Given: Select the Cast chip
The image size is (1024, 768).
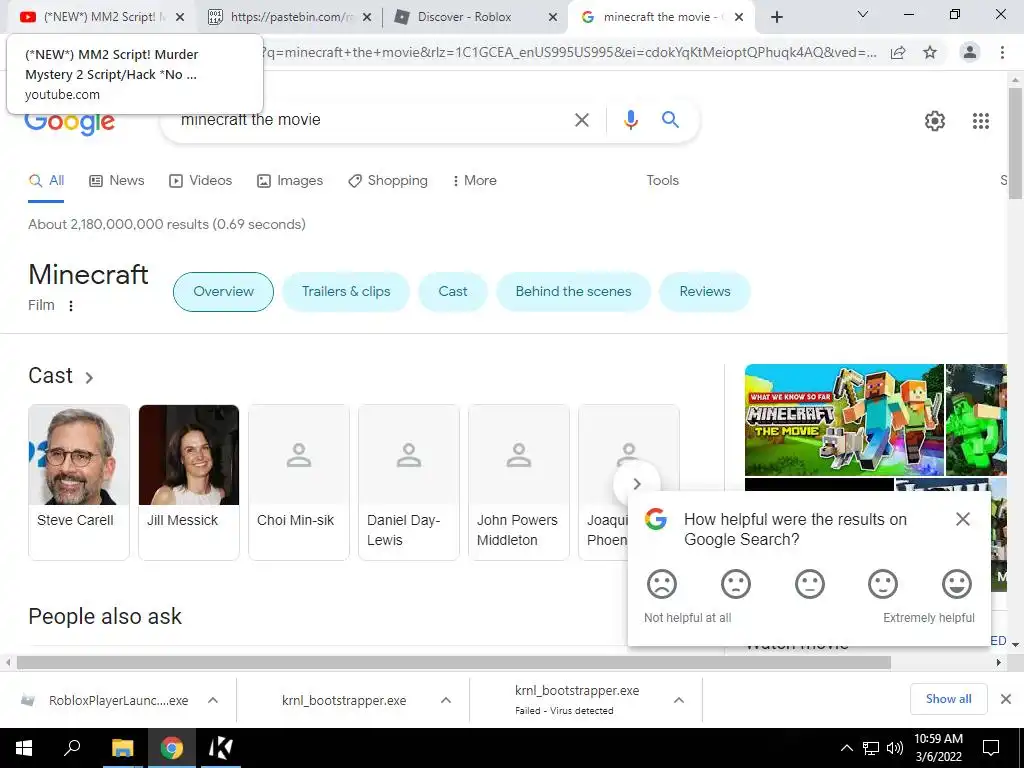Looking at the screenshot, I should 453,292.
